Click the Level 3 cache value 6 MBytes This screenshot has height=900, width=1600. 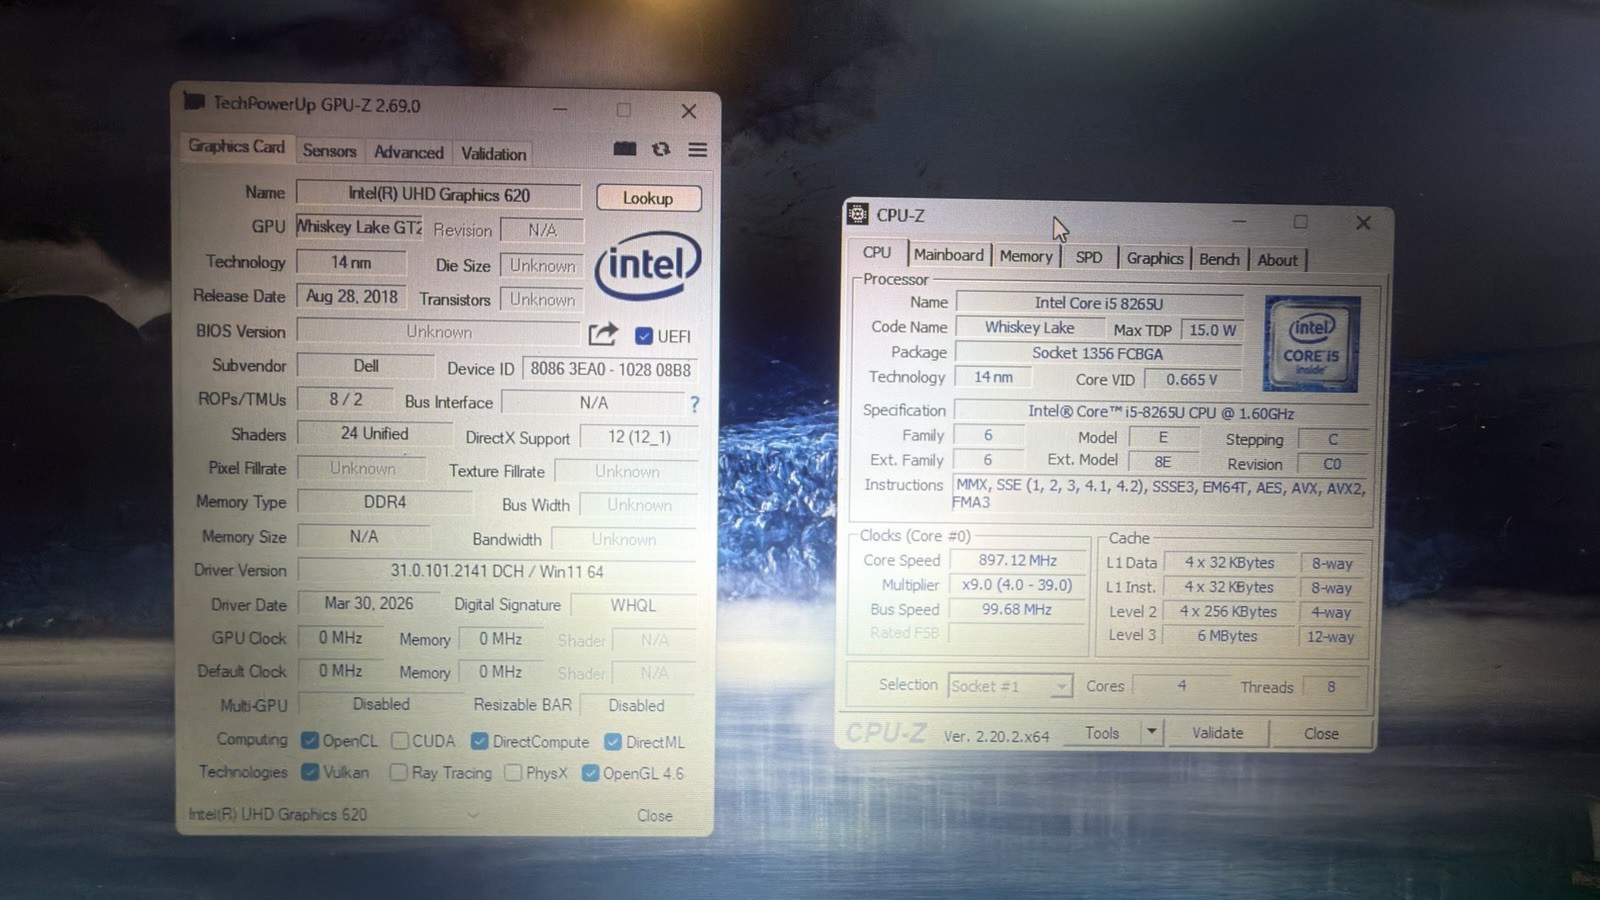click(1227, 636)
